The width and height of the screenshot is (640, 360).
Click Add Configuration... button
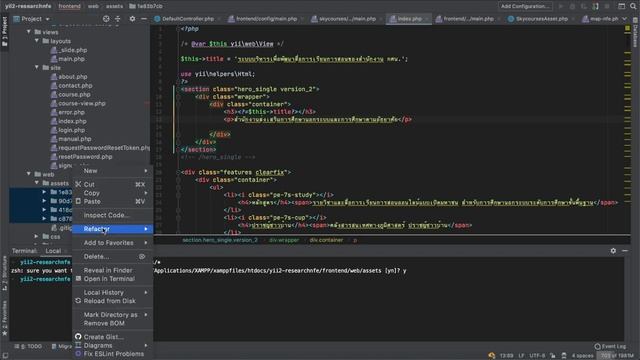click(x=525, y=6)
